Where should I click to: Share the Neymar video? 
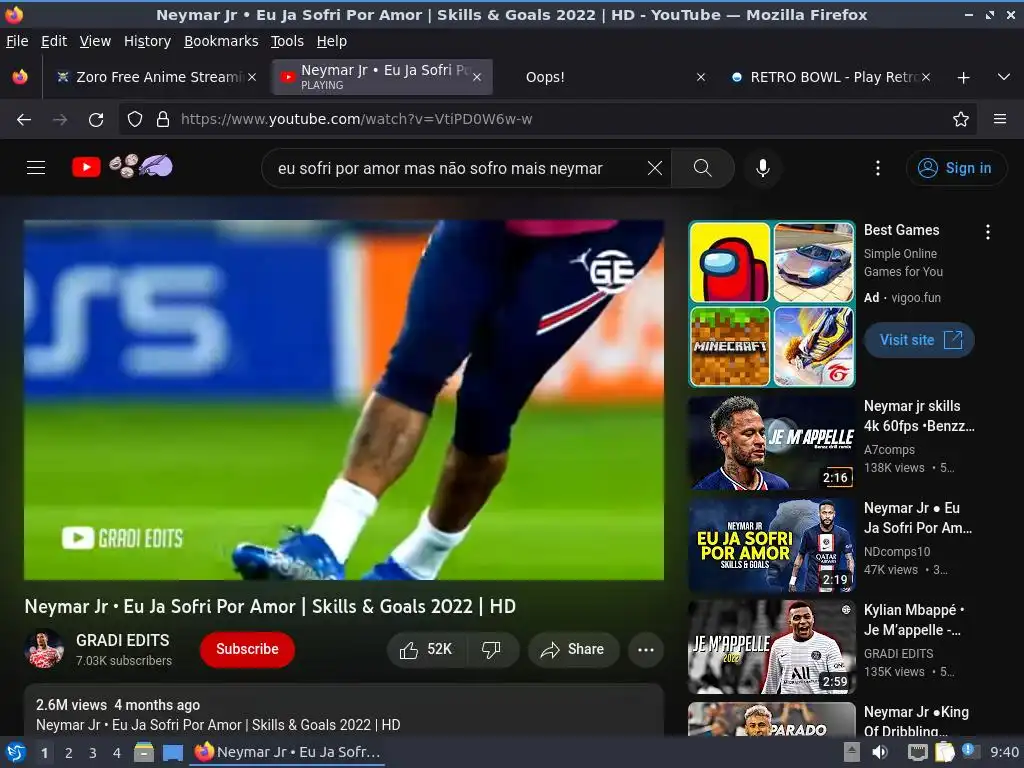tap(573, 649)
